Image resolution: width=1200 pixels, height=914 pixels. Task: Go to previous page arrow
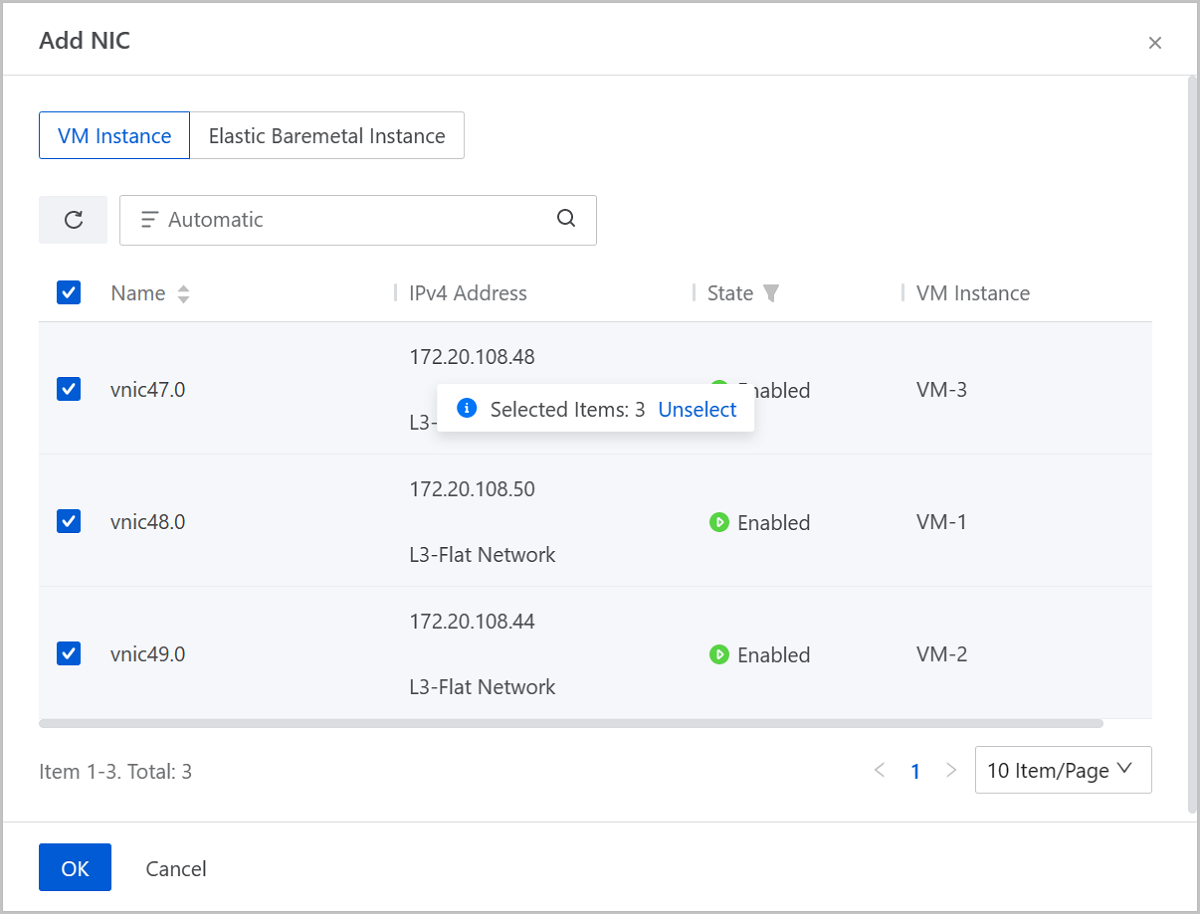880,771
